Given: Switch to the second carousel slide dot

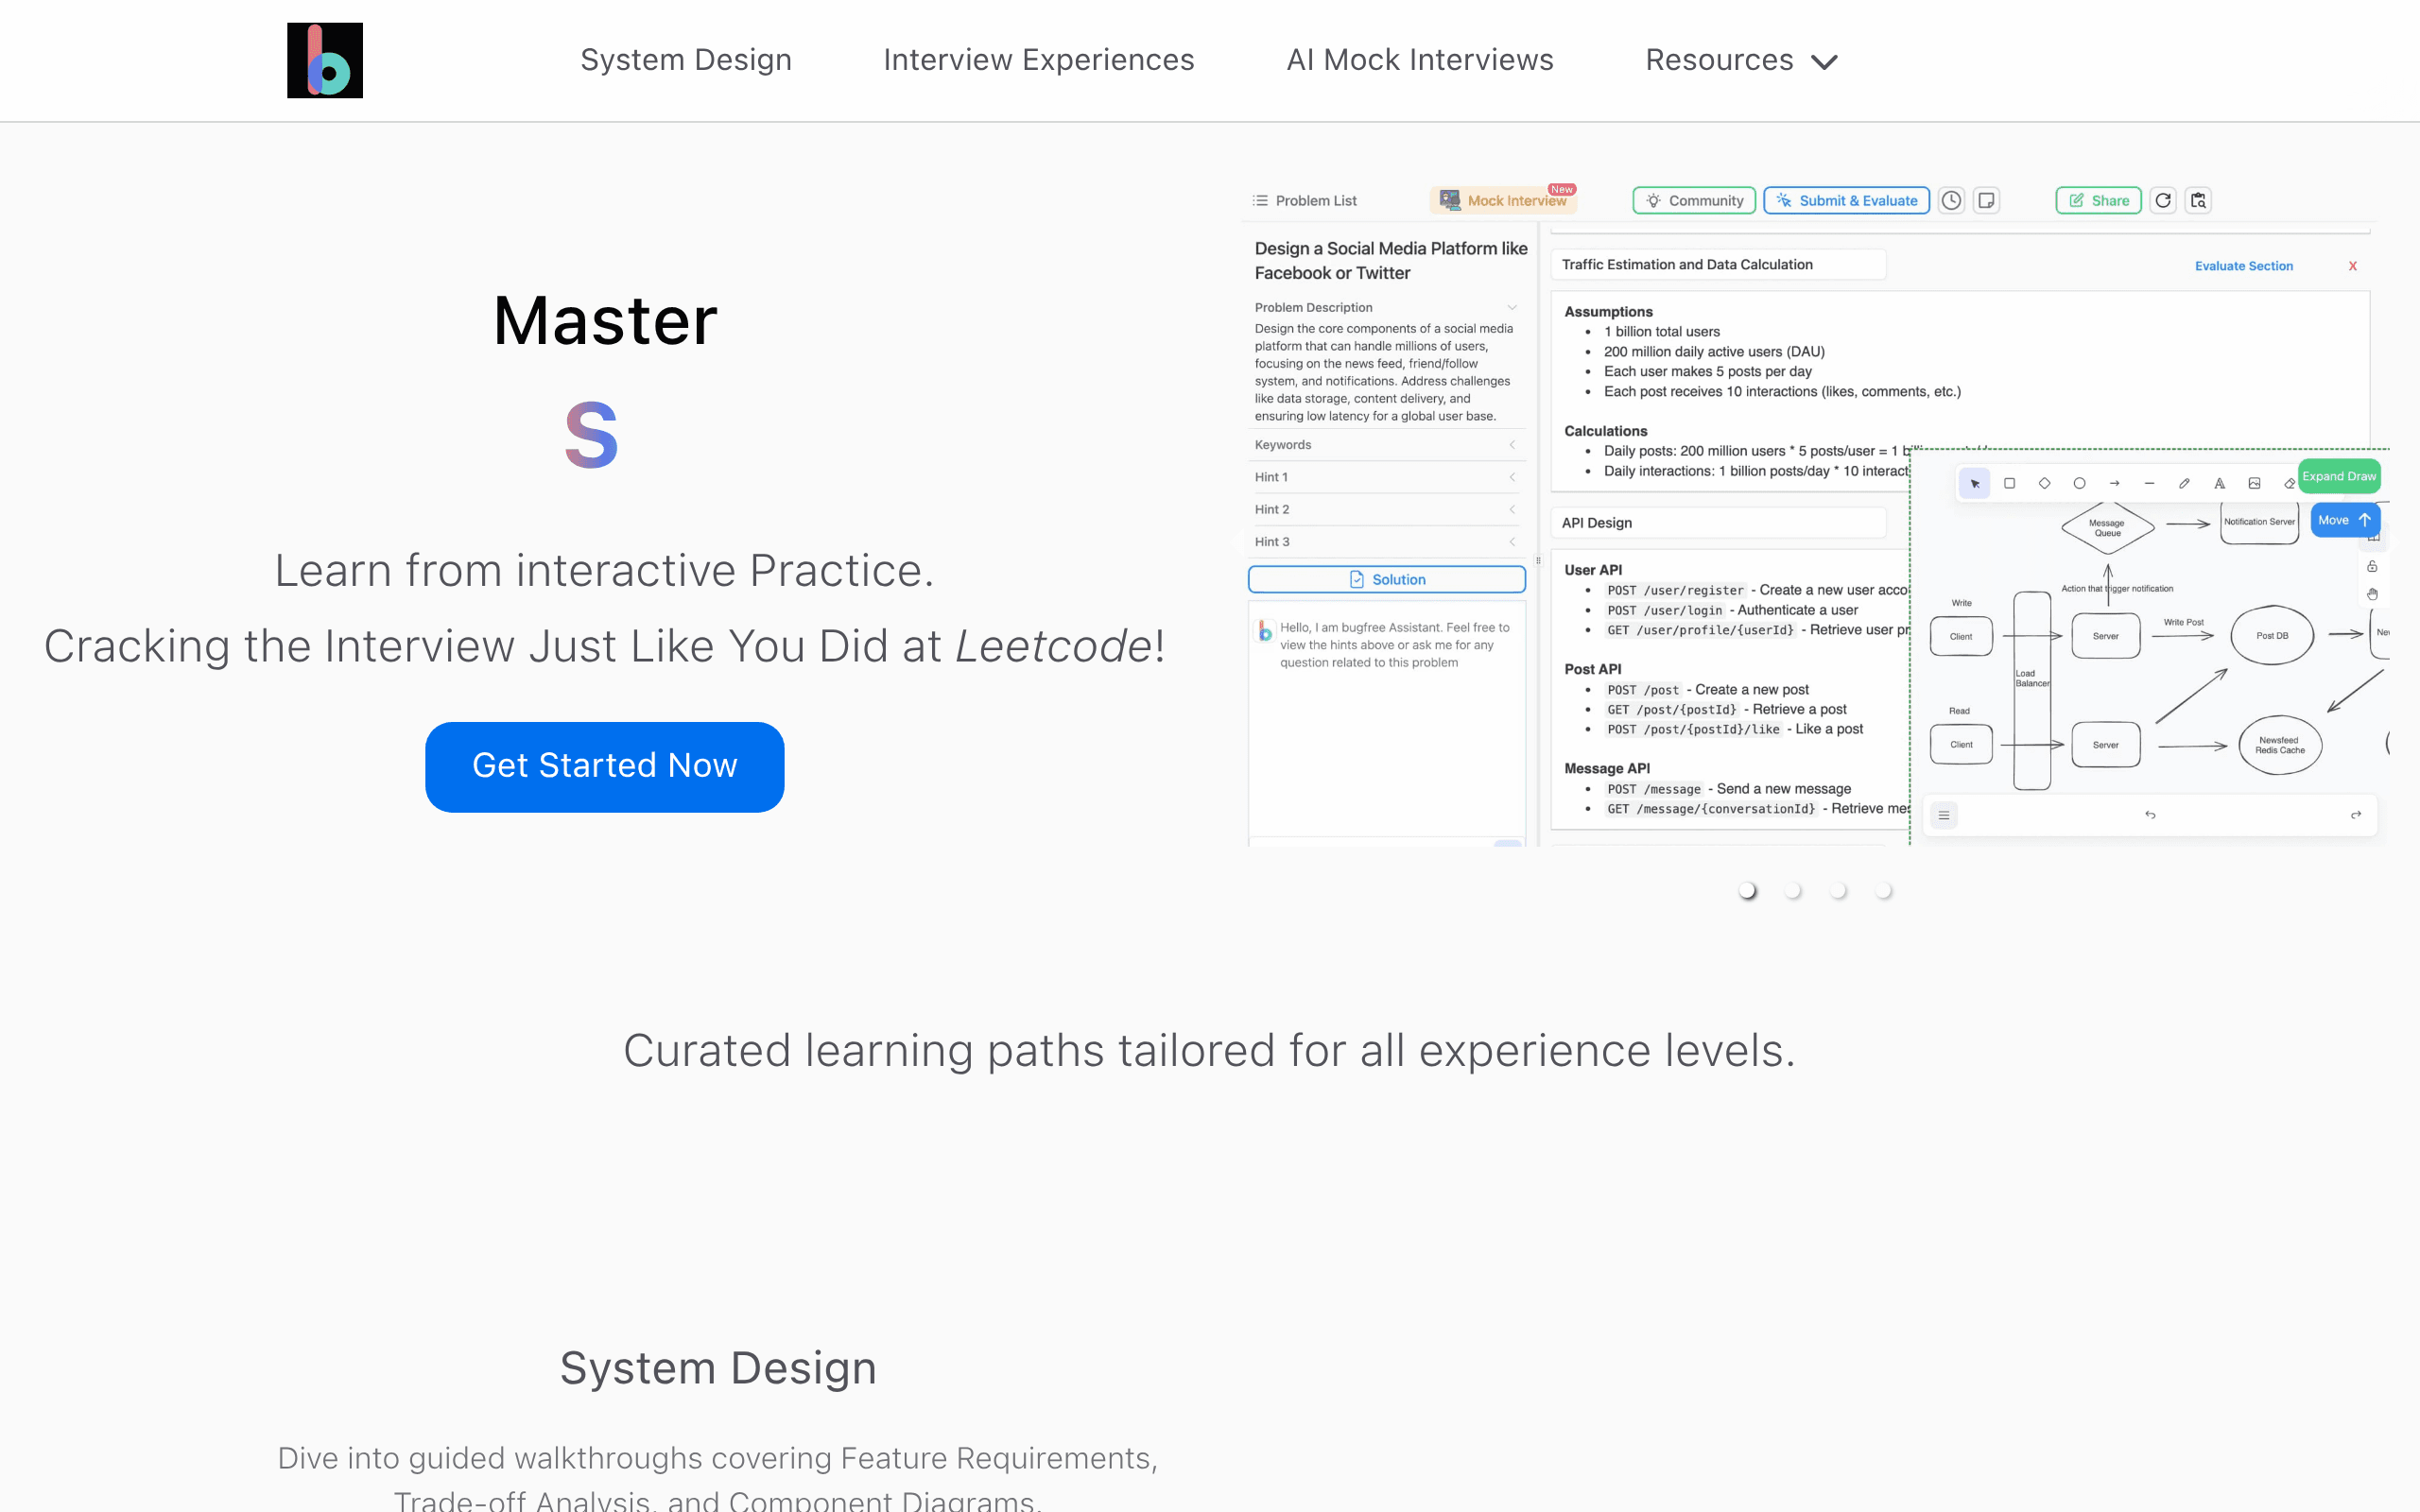Looking at the screenshot, I should click(1793, 890).
